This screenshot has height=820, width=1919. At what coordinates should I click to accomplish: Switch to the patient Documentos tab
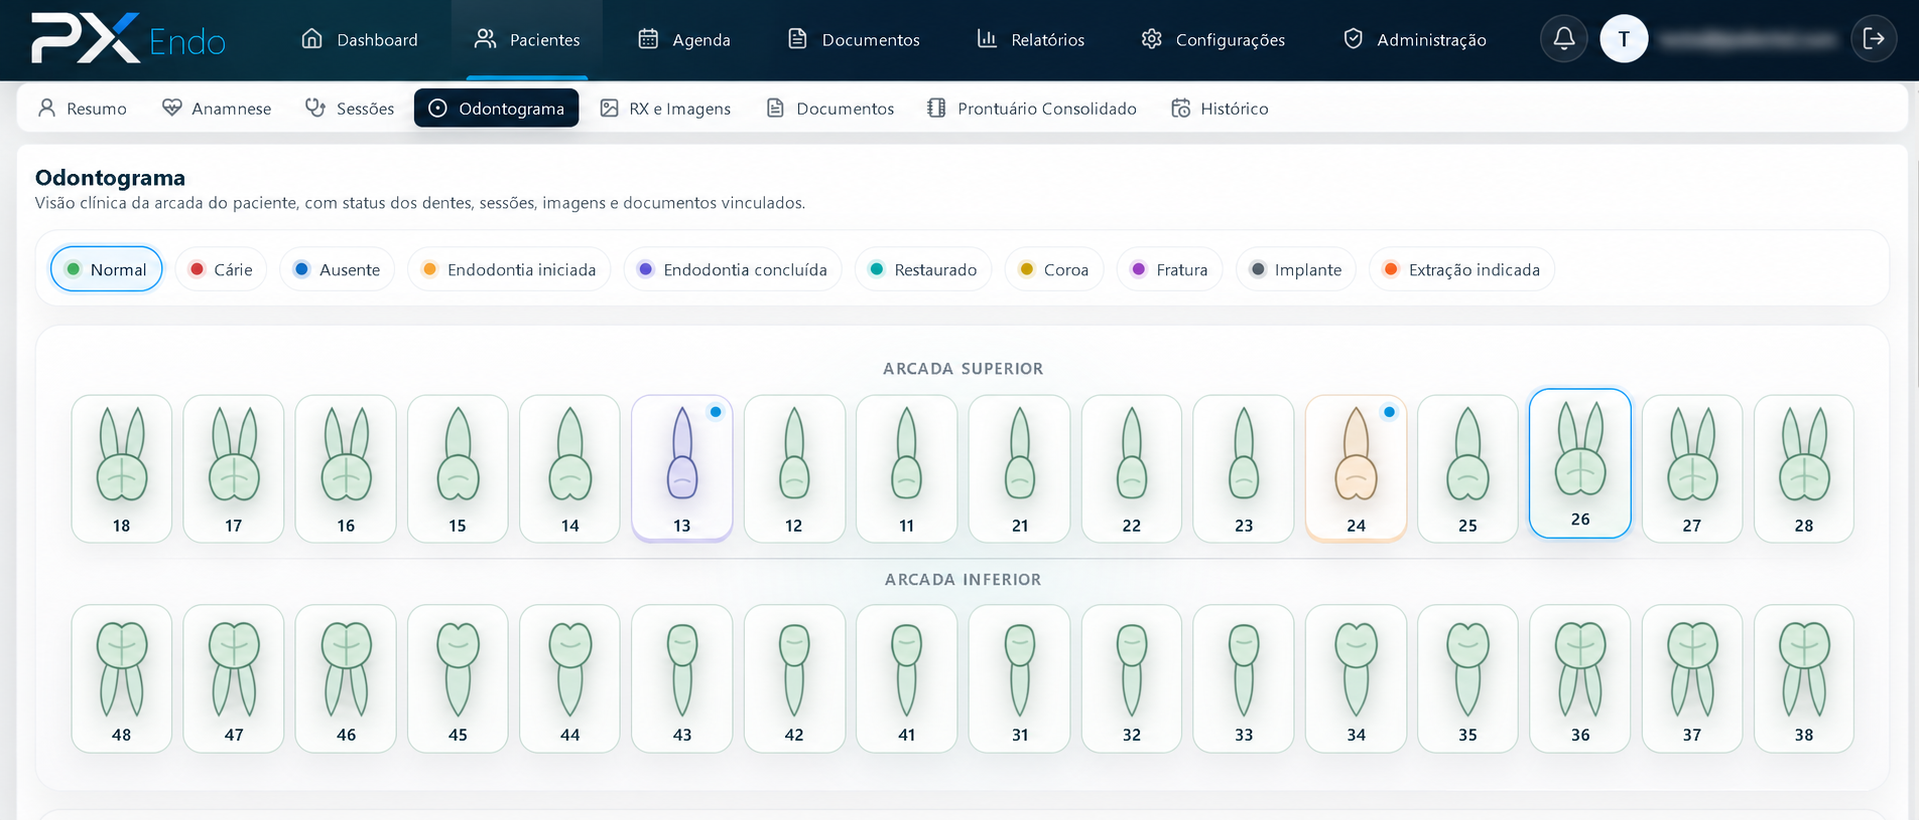coord(830,108)
